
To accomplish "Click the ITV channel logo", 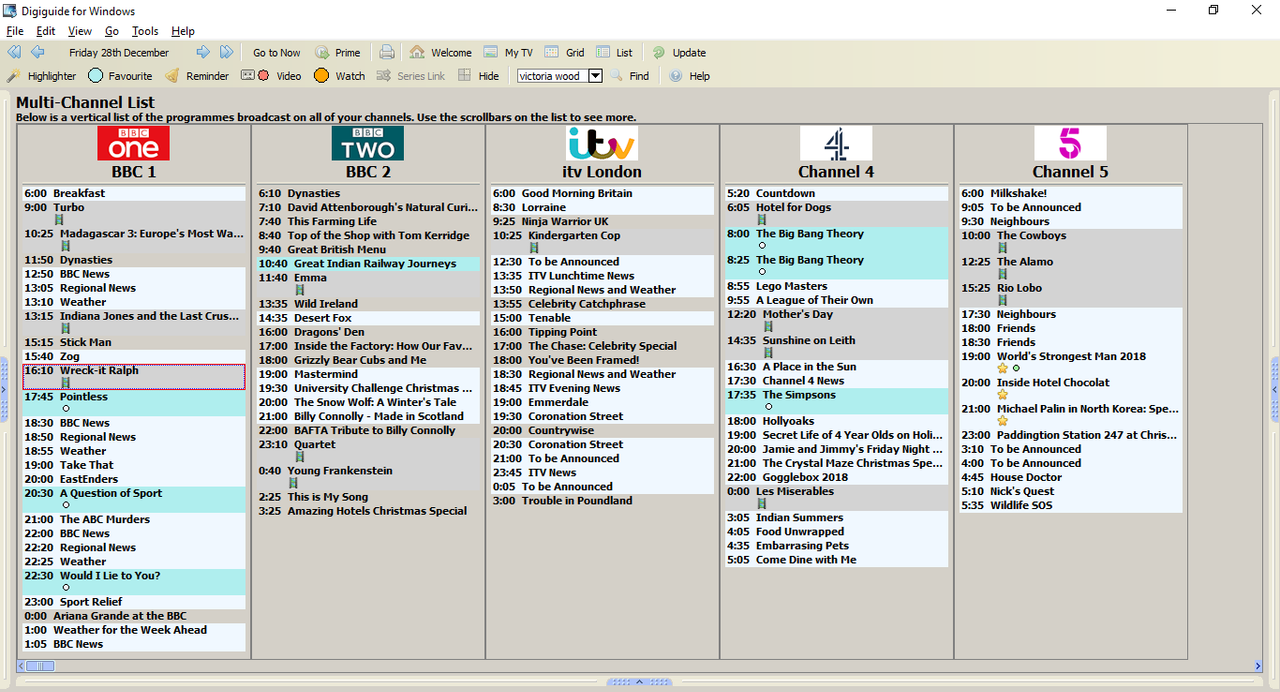I will tap(601, 143).
